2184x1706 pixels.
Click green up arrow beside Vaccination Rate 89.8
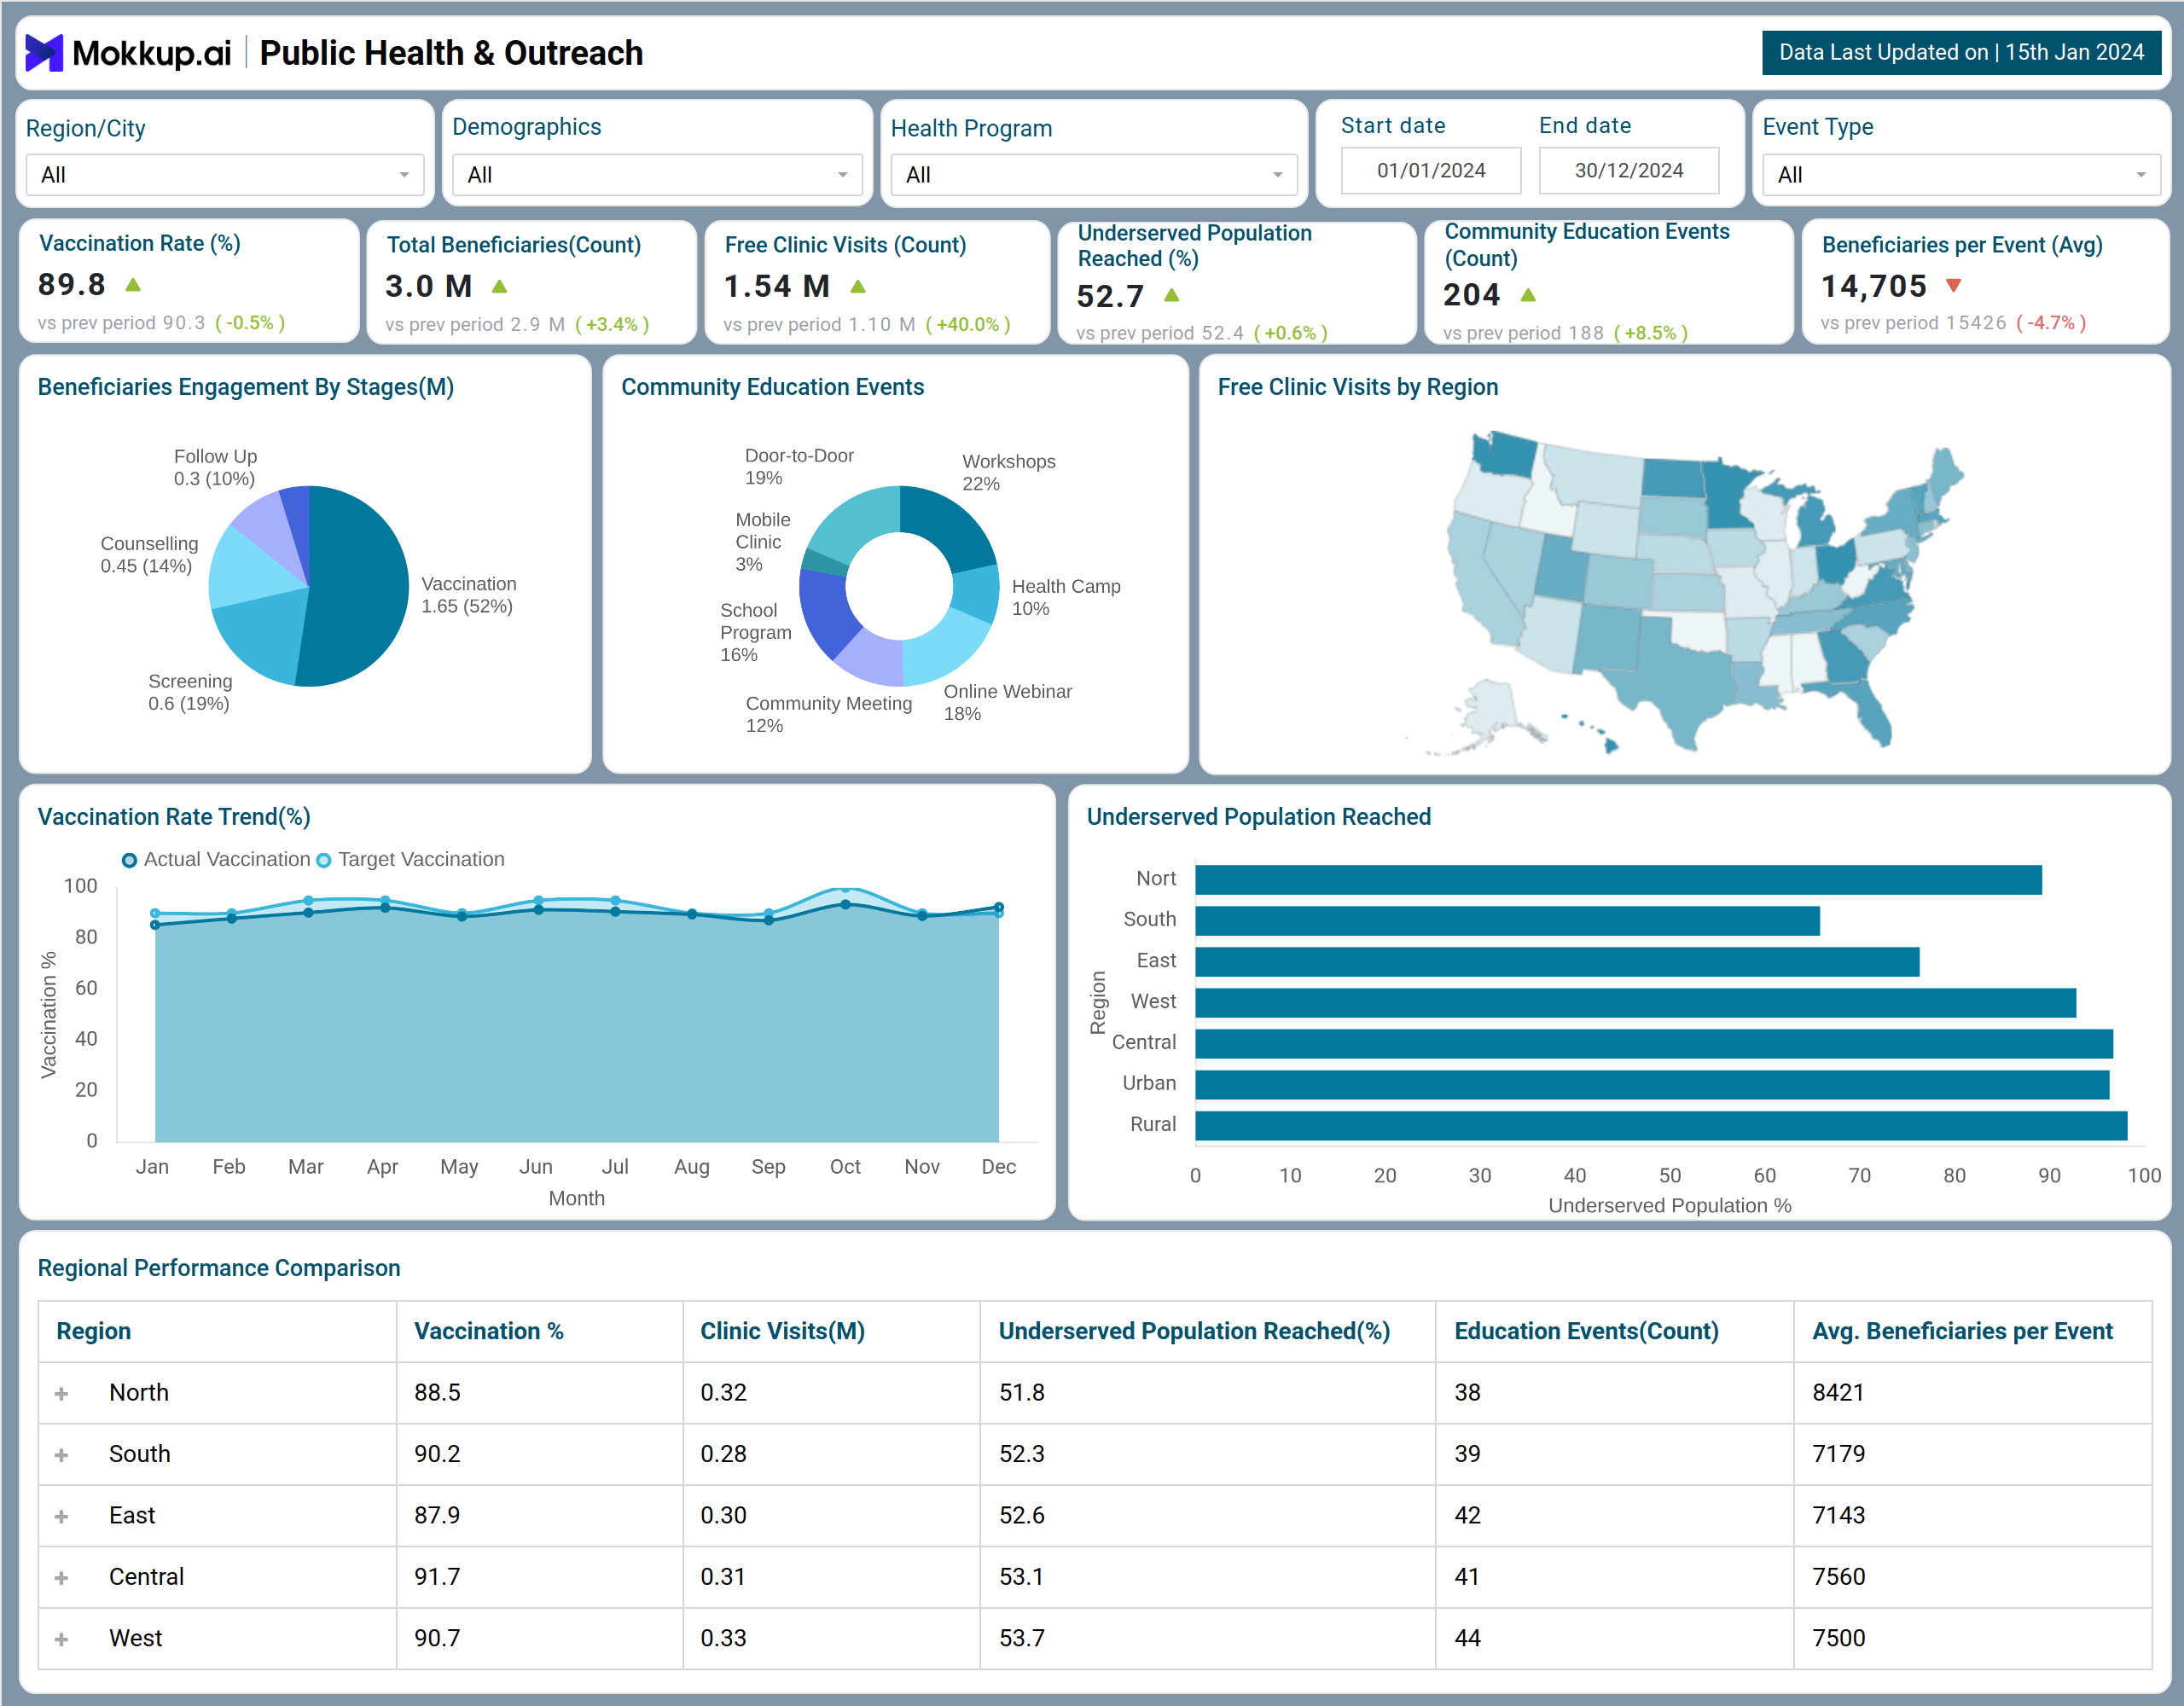click(x=133, y=285)
